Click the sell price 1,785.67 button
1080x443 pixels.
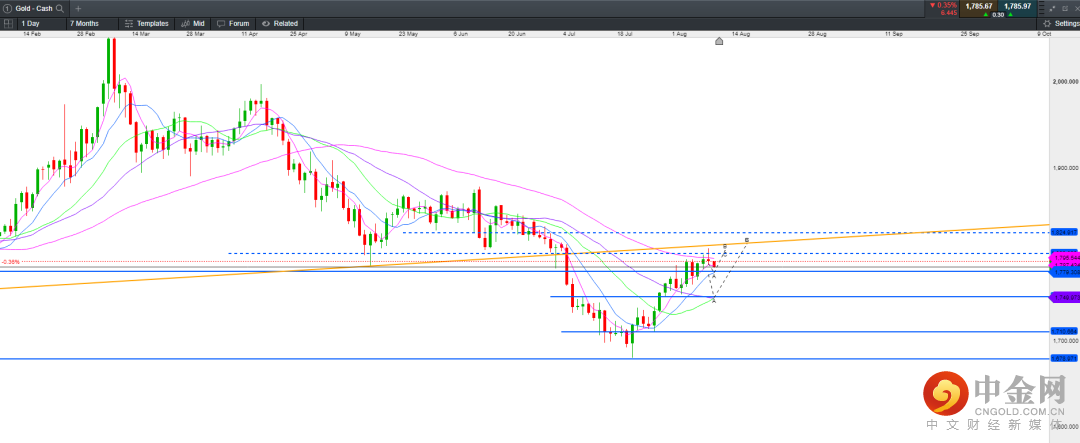pyautogui.click(x=977, y=6)
